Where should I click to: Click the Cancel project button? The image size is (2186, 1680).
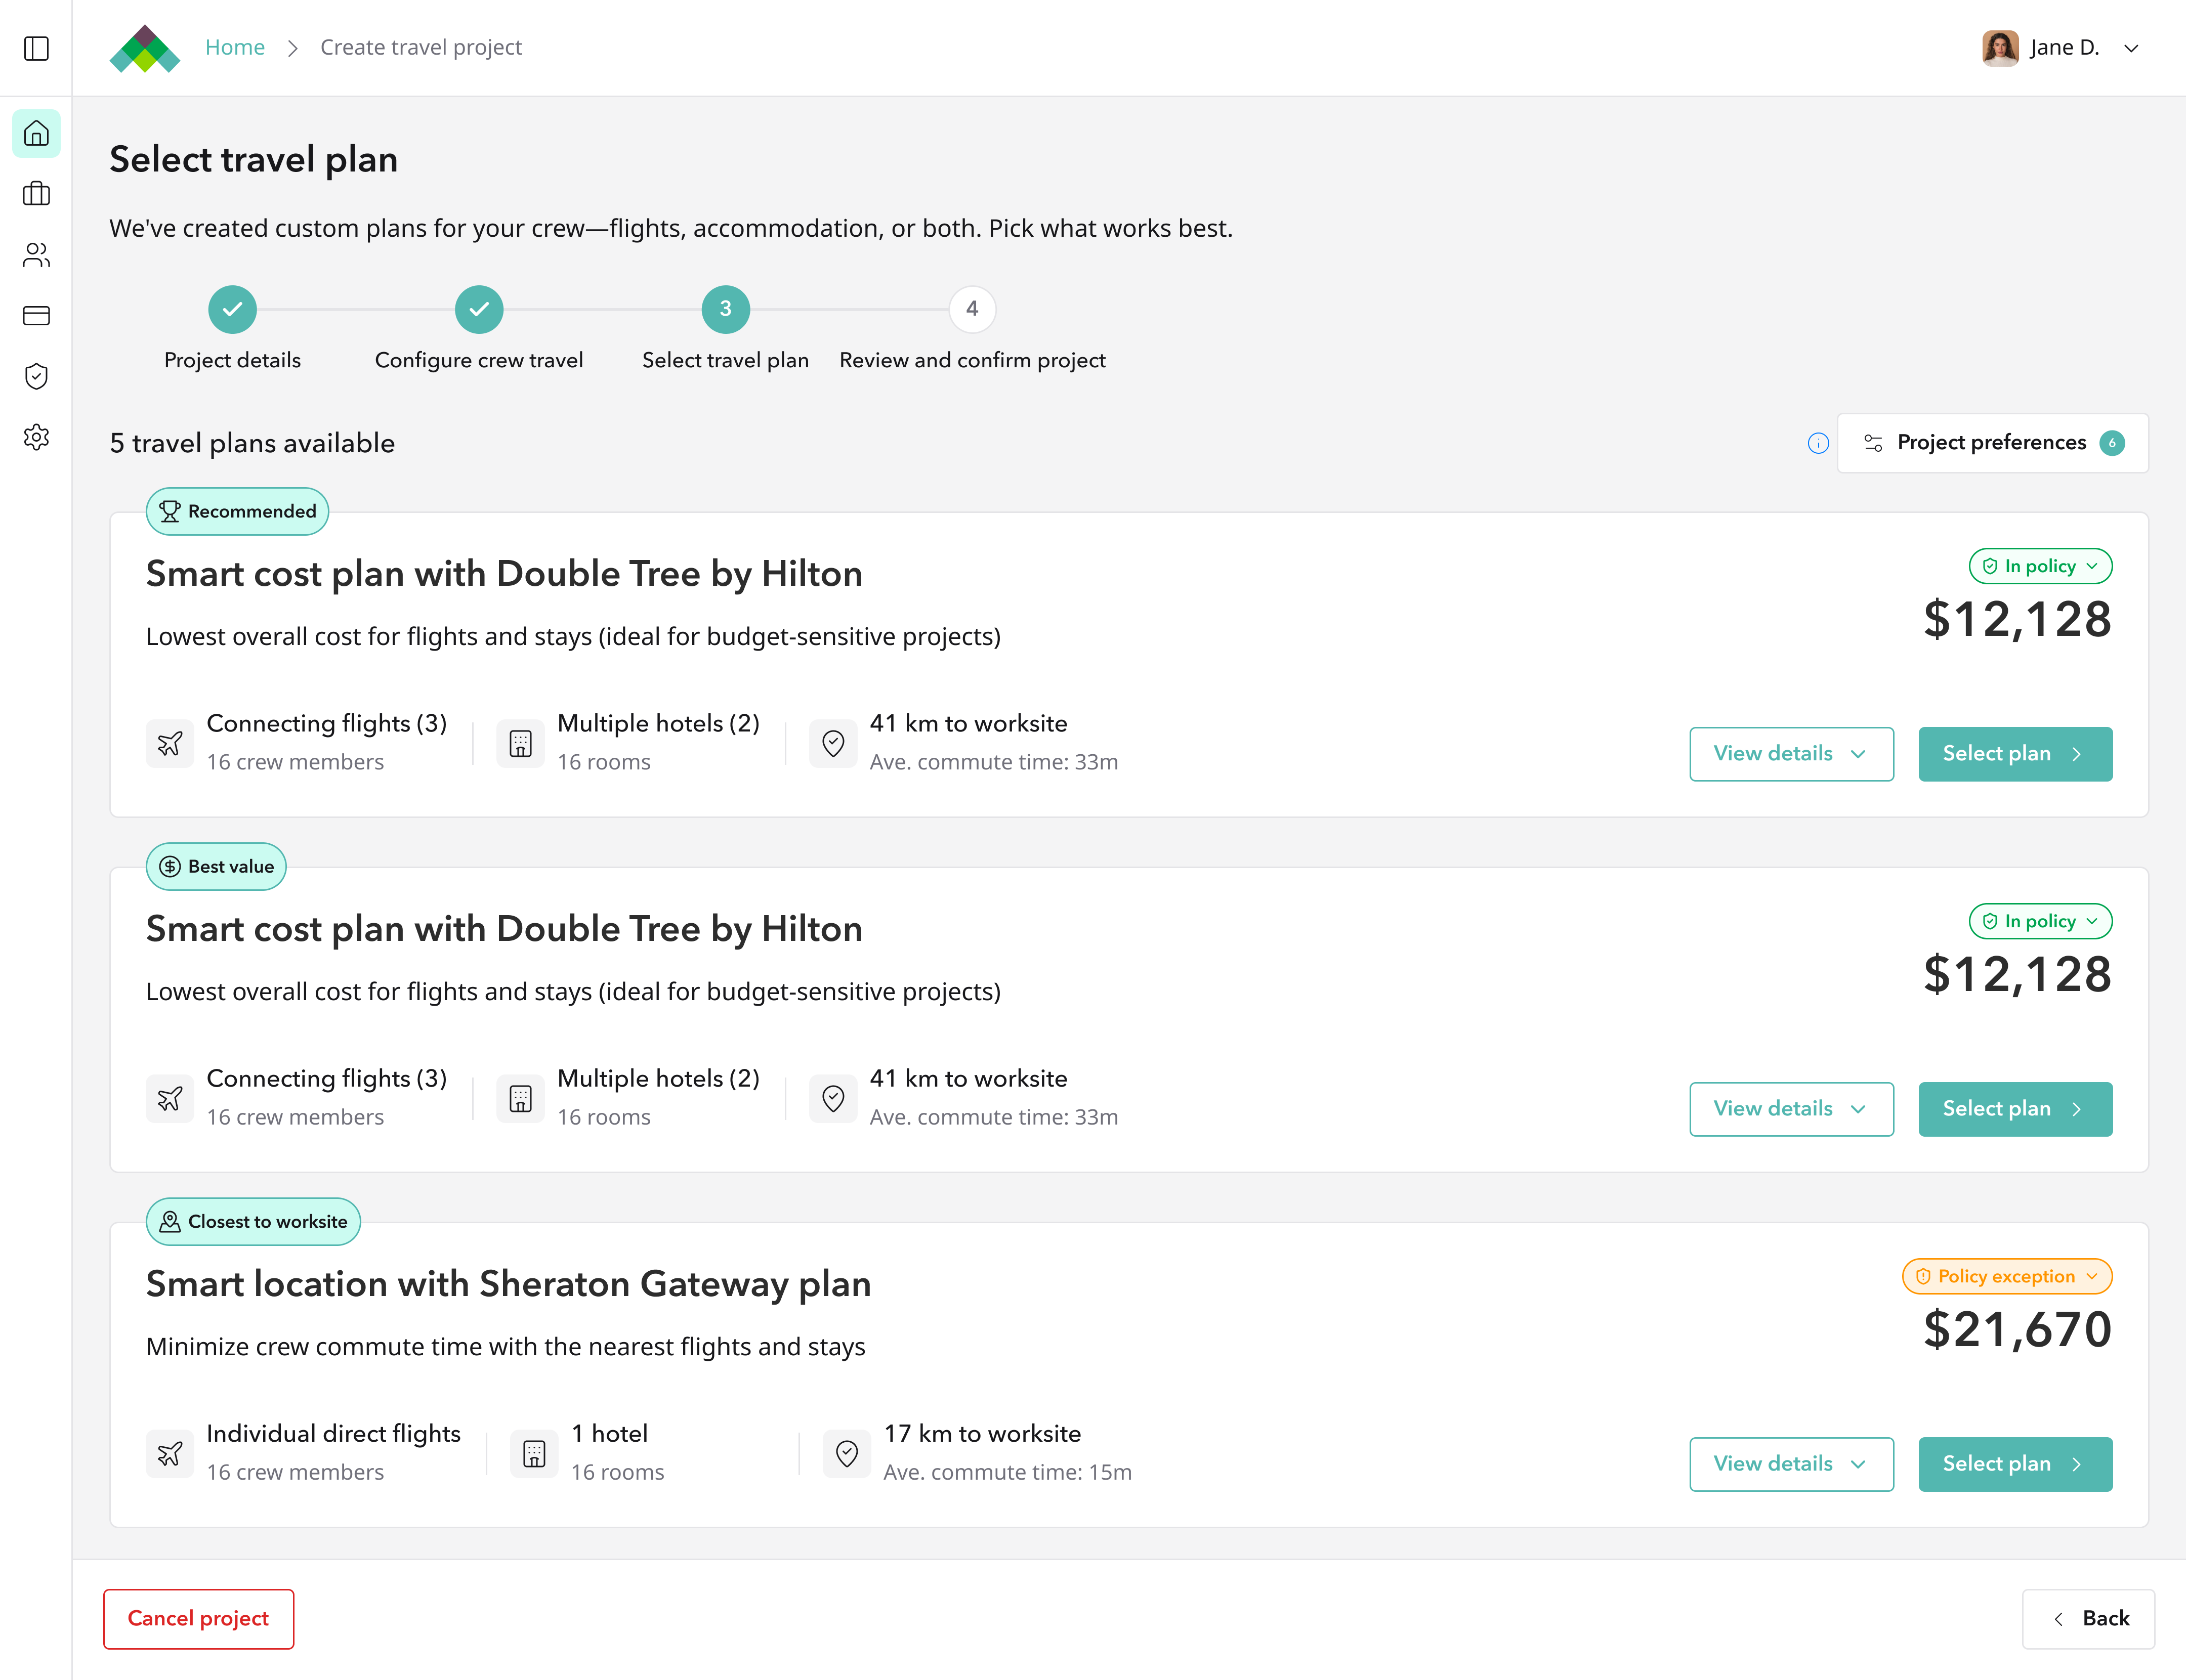199,1619
